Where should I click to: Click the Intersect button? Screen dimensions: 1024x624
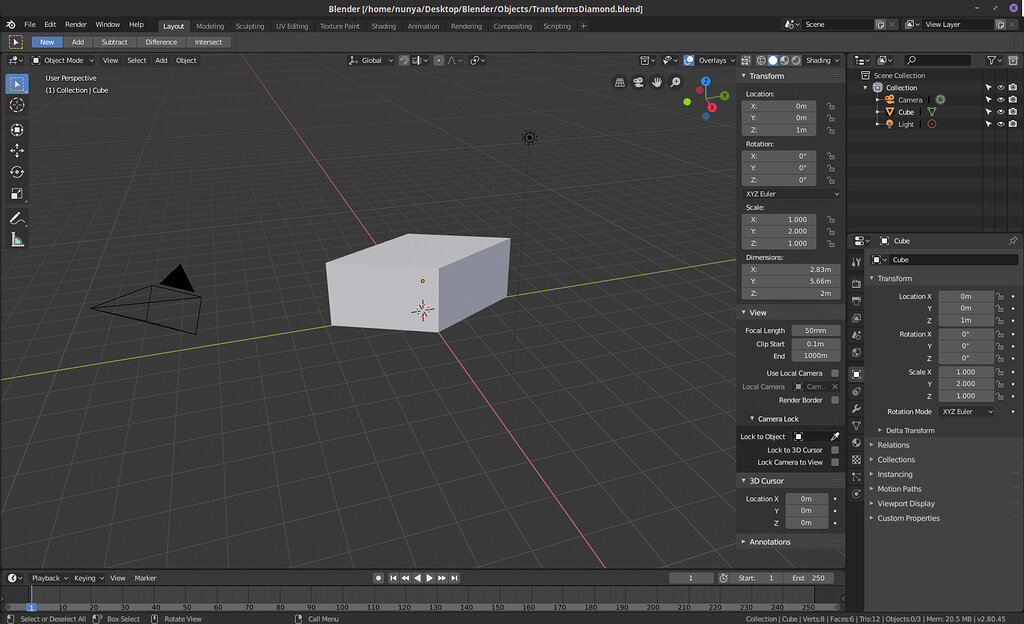(x=208, y=42)
